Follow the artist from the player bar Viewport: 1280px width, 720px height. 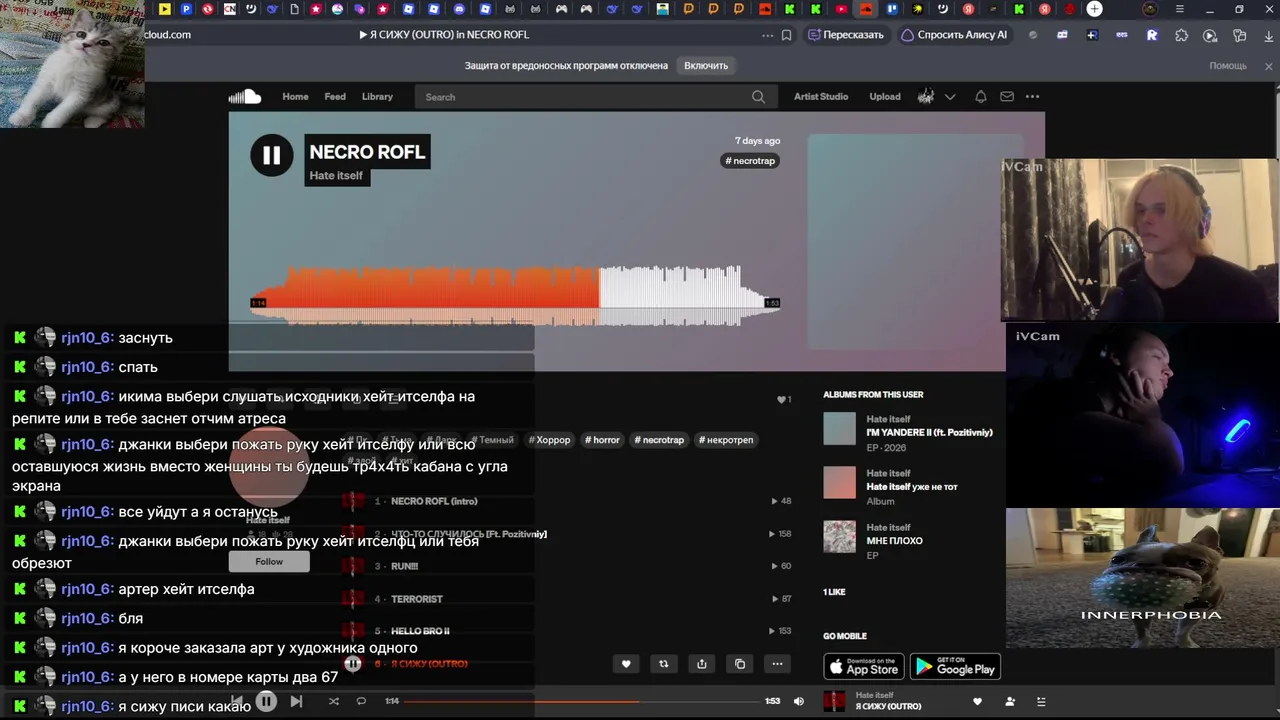tap(1010, 702)
